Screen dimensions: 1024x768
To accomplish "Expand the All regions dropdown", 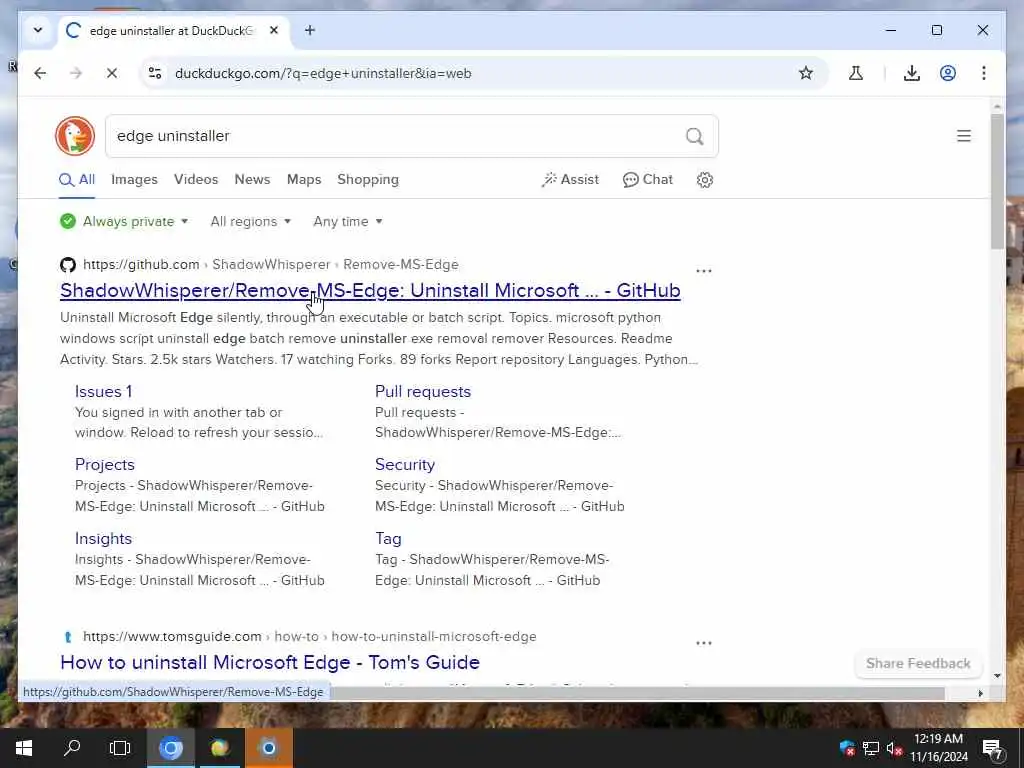I will (x=251, y=221).
